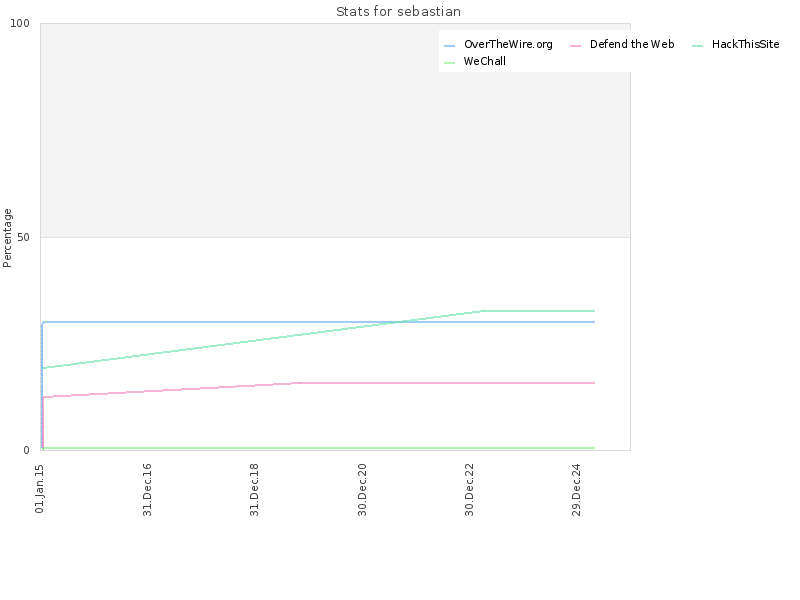800x600 pixels.
Task: Select the Defend the Web legend label
Action: (x=632, y=44)
